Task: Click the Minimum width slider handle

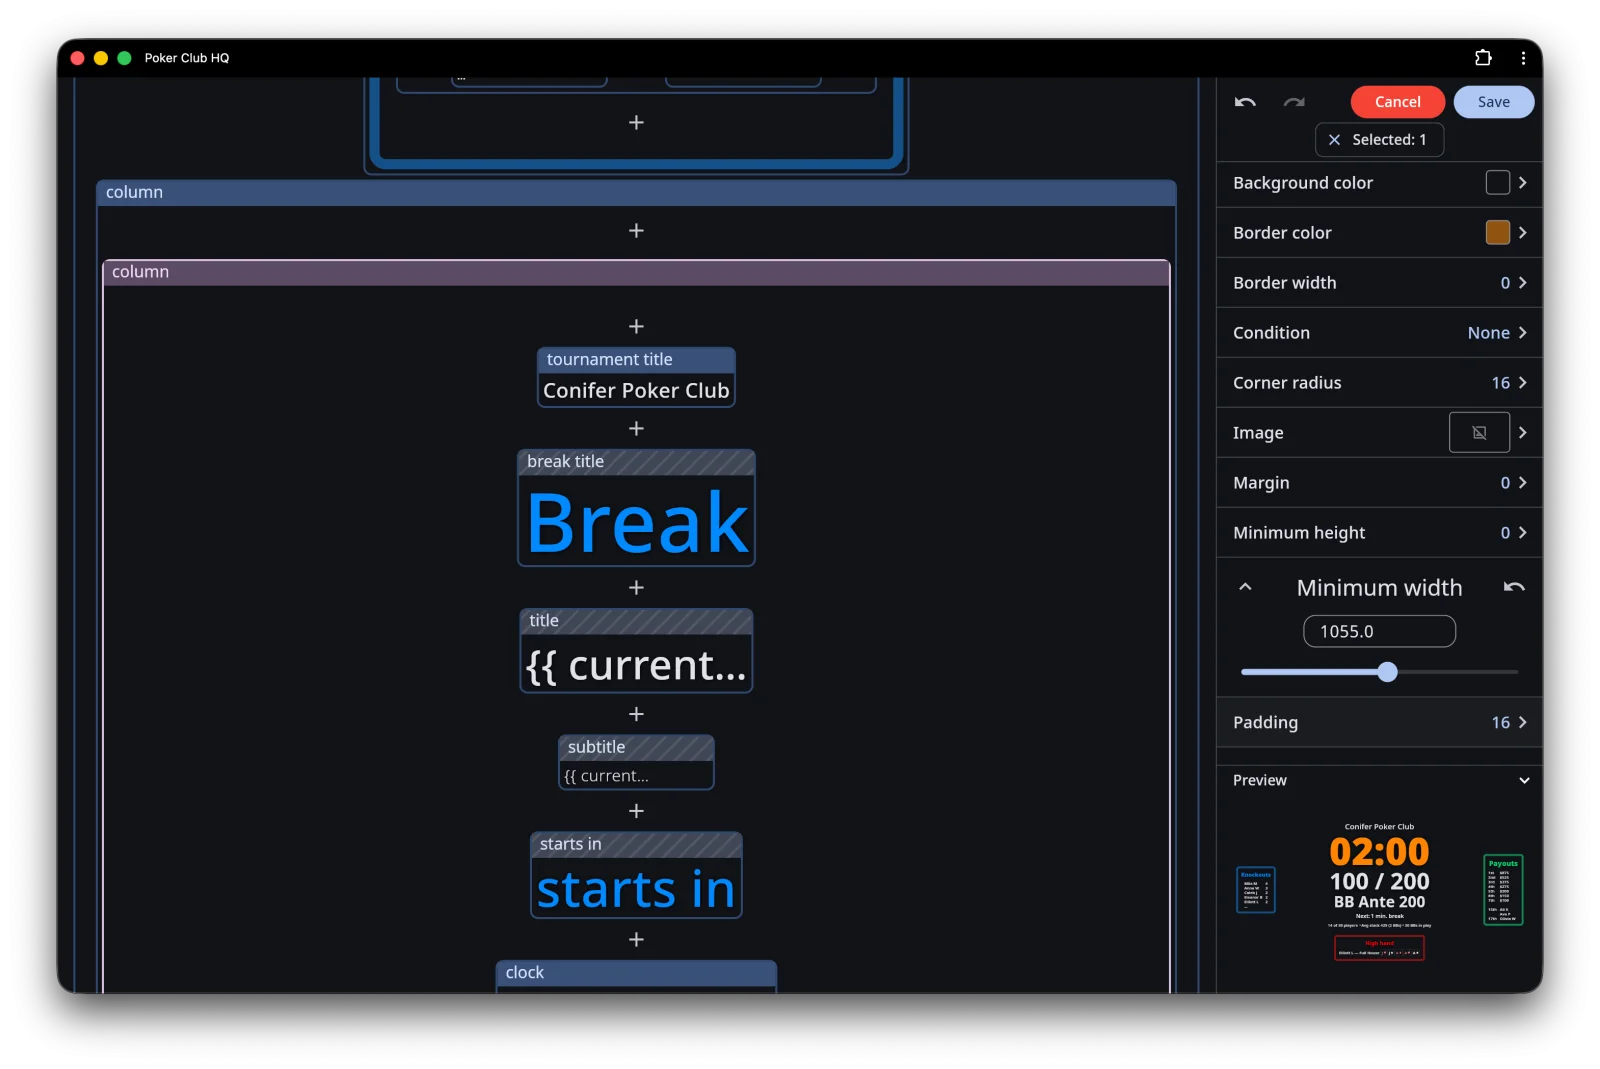Action: click(x=1387, y=672)
